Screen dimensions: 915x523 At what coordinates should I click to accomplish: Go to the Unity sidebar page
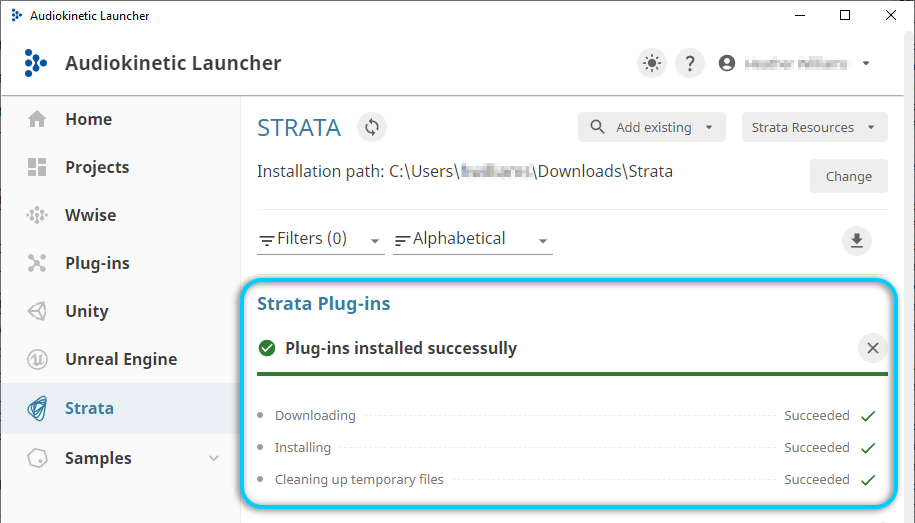[x=86, y=311]
